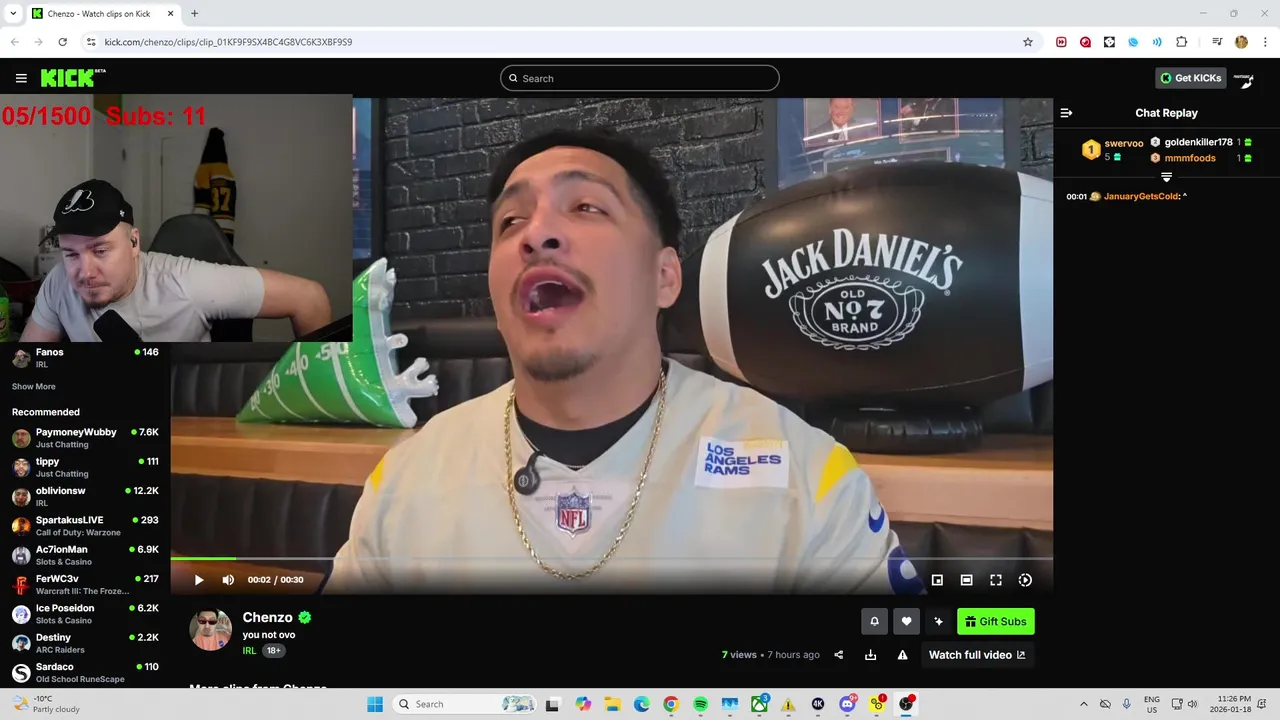Image resolution: width=1280 pixels, height=720 pixels.
Task: Open Sardaco recommended channel
Action: pos(85,673)
